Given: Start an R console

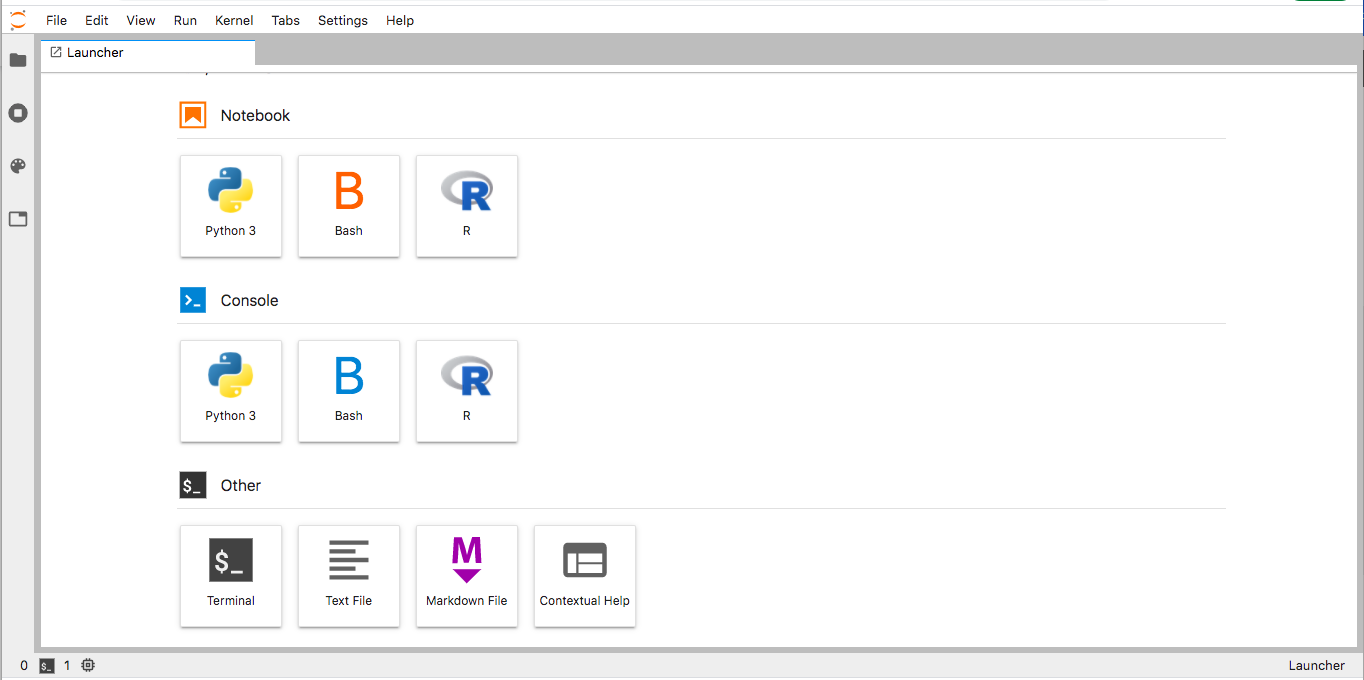Looking at the screenshot, I should click(467, 391).
